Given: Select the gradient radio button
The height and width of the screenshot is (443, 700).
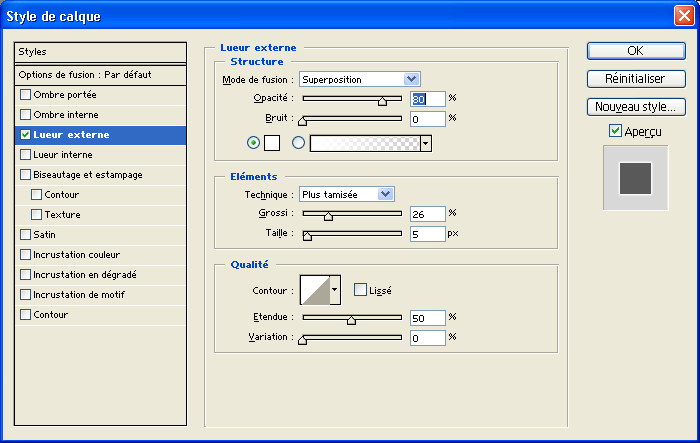Looking at the screenshot, I should pyautogui.click(x=298, y=143).
